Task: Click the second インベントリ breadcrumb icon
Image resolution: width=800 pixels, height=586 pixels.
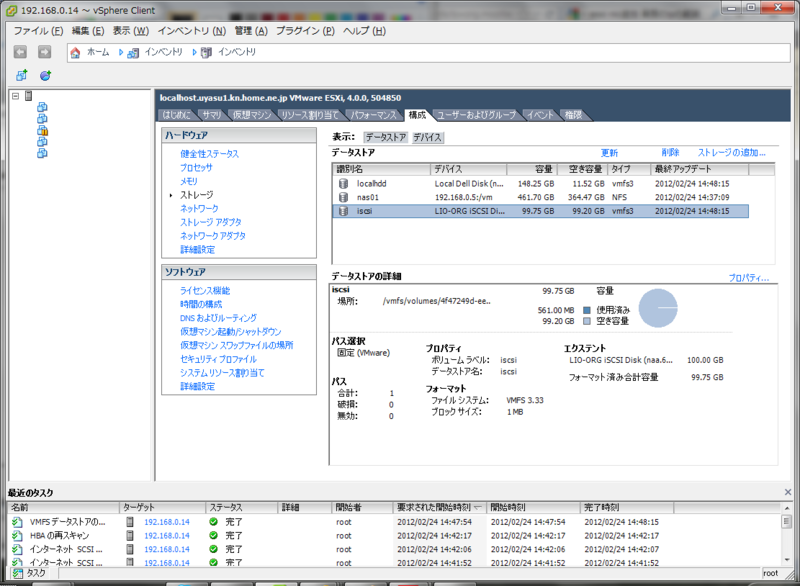Action: click(206, 53)
